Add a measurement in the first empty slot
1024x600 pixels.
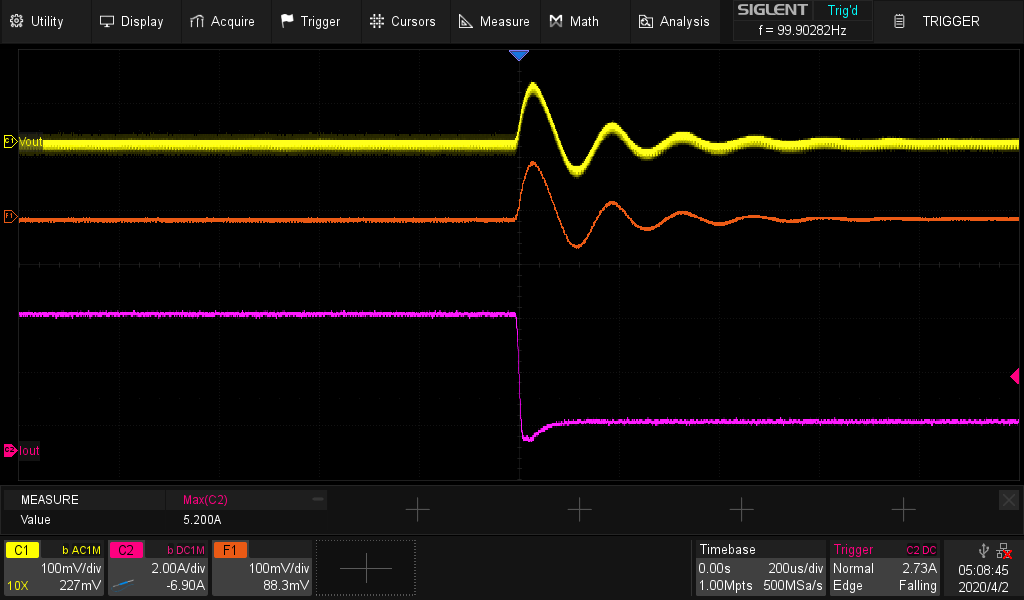pos(417,510)
